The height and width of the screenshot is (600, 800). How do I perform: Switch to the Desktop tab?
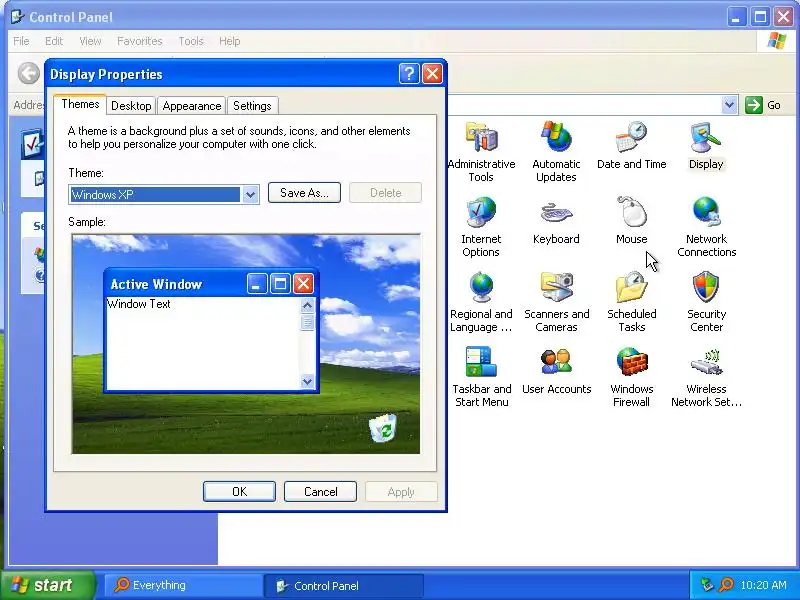(x=131, y=106)
